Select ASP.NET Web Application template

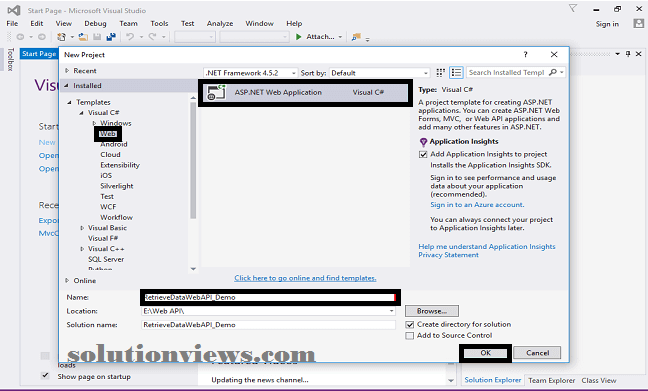click(x=305, y=93)
